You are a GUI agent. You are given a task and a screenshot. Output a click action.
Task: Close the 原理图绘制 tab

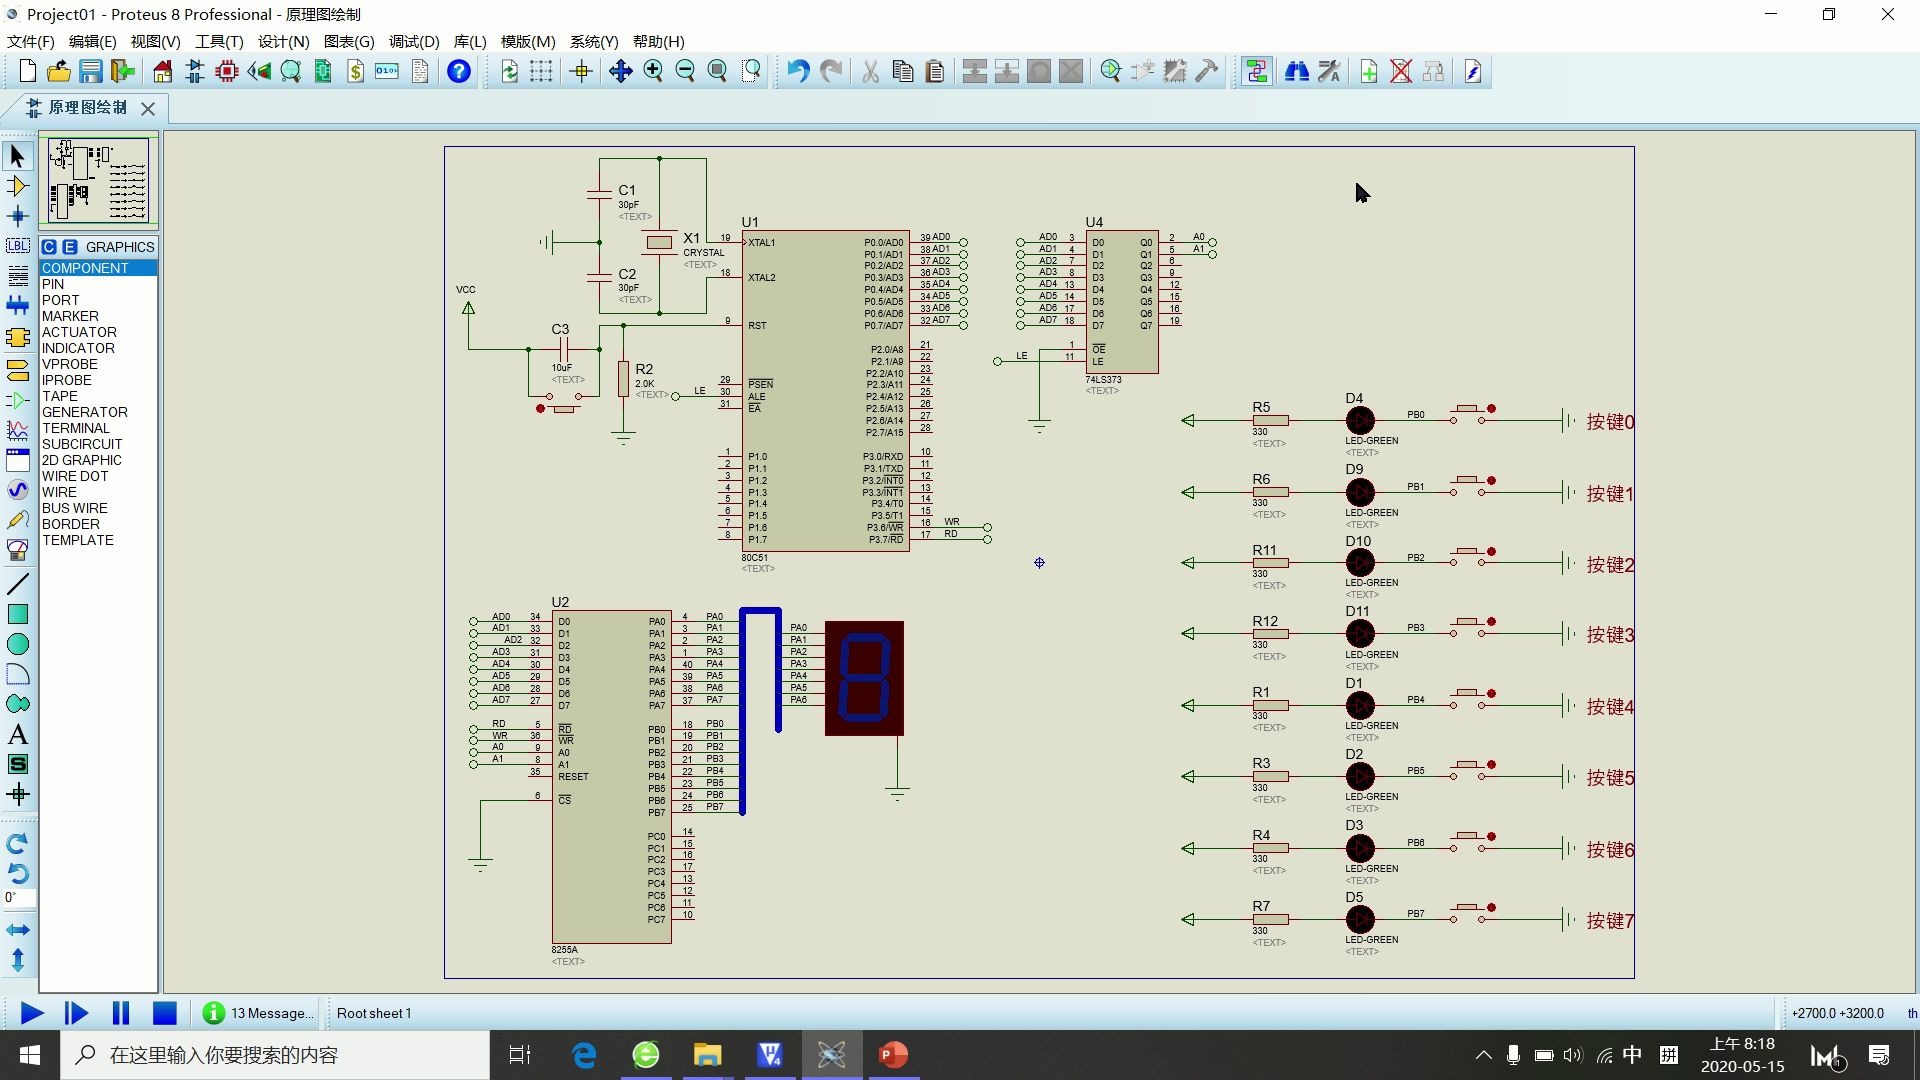[148, 108]
